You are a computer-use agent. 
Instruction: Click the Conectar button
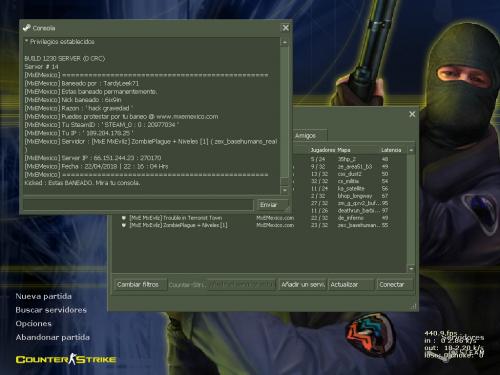394,285
